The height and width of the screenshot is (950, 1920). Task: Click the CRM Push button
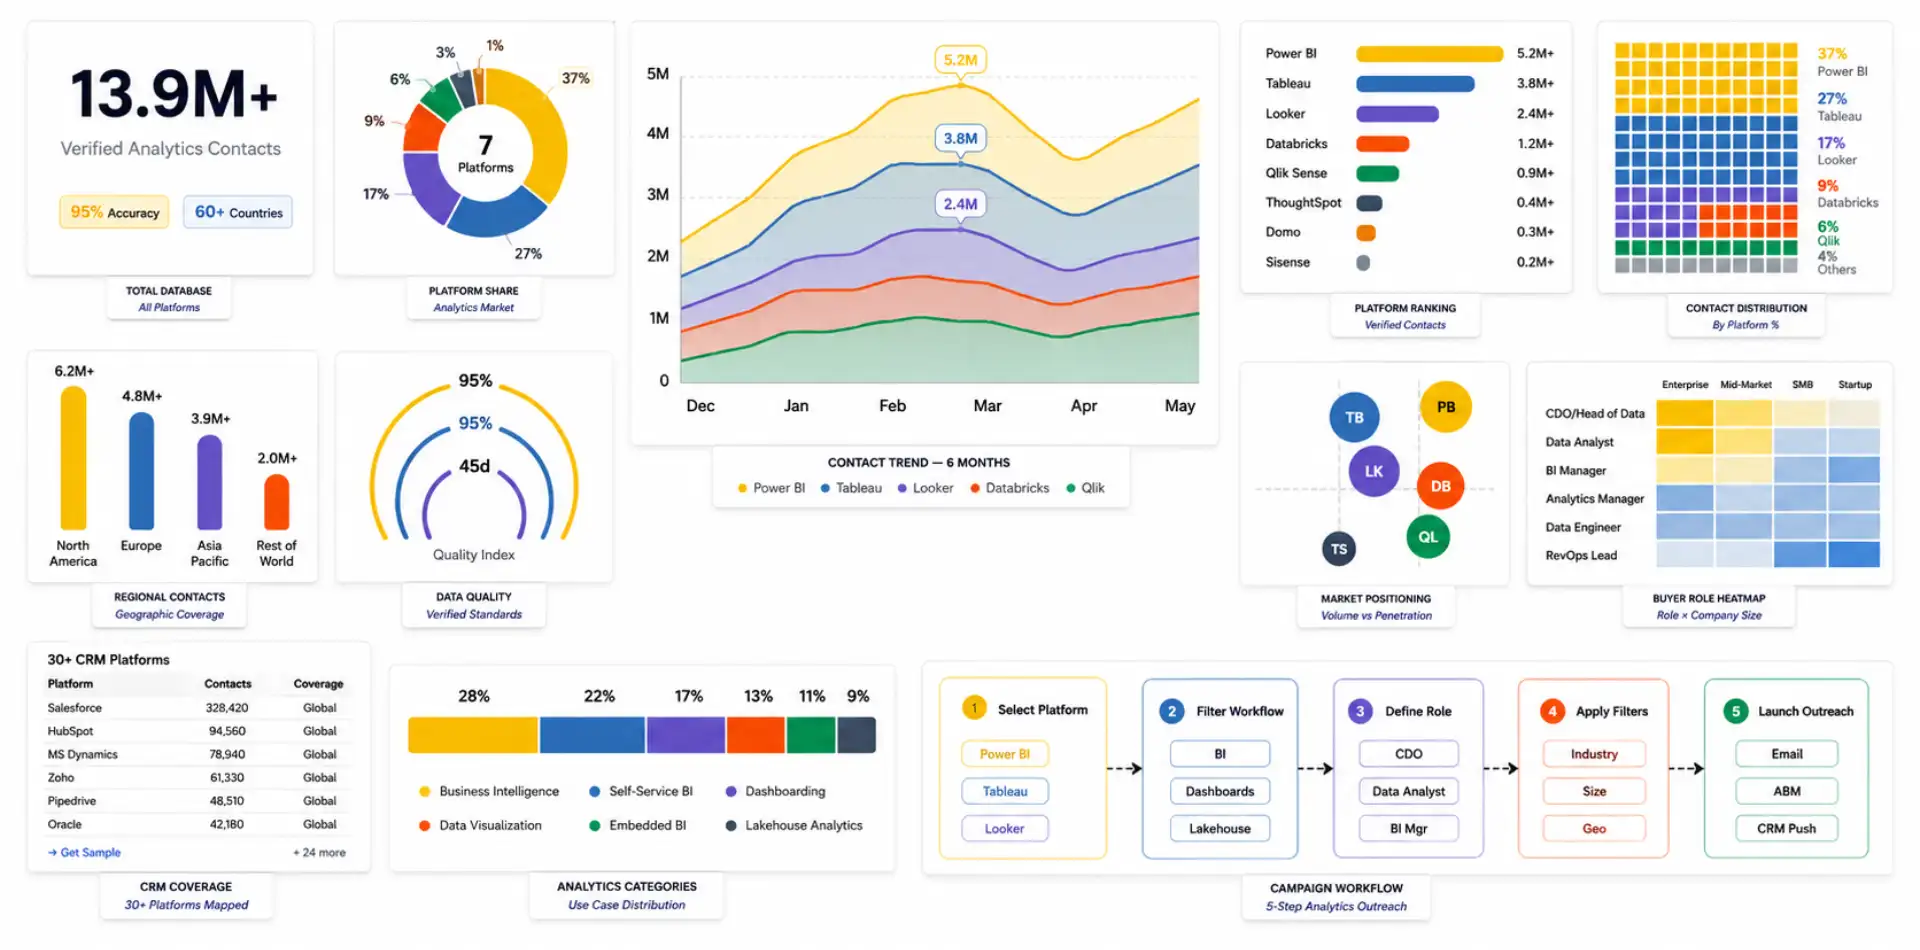pyautogui.click(x=1787, y=828)
